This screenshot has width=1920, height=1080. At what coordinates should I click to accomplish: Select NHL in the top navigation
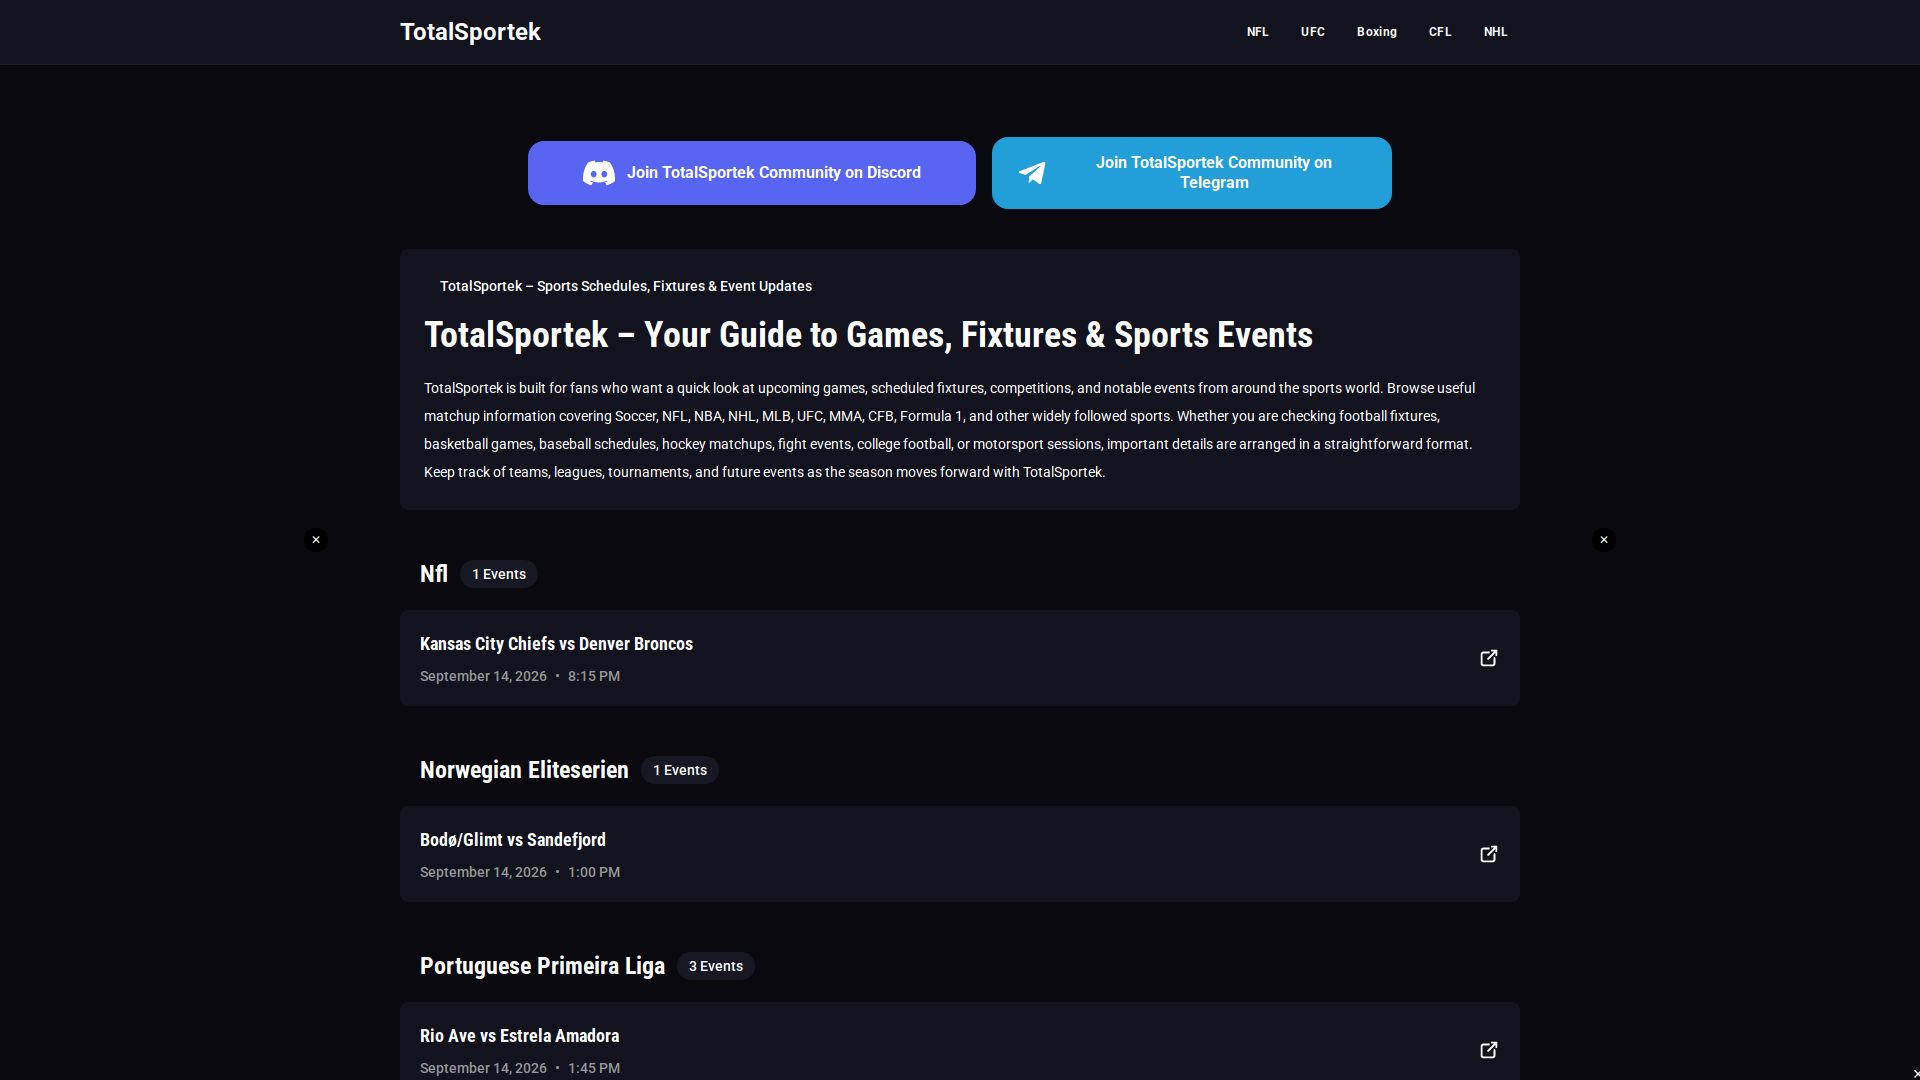[x=1496, y=32]
